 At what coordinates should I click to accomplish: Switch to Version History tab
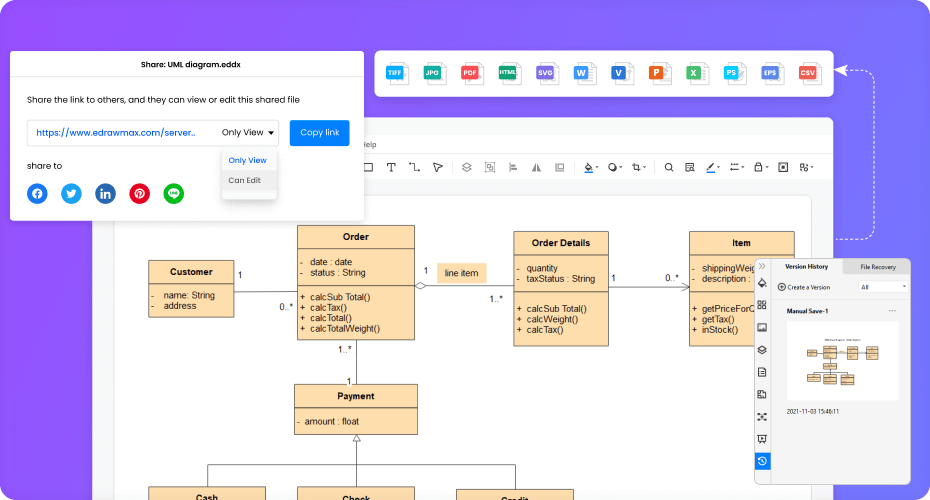[806, 267]
